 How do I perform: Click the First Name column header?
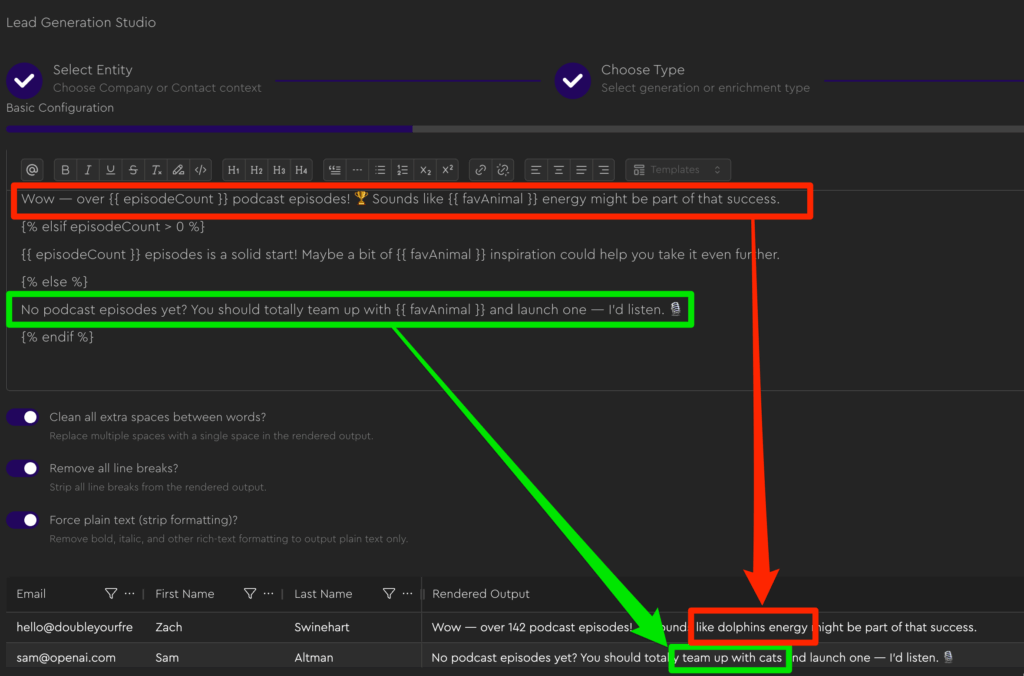(185, 594)
